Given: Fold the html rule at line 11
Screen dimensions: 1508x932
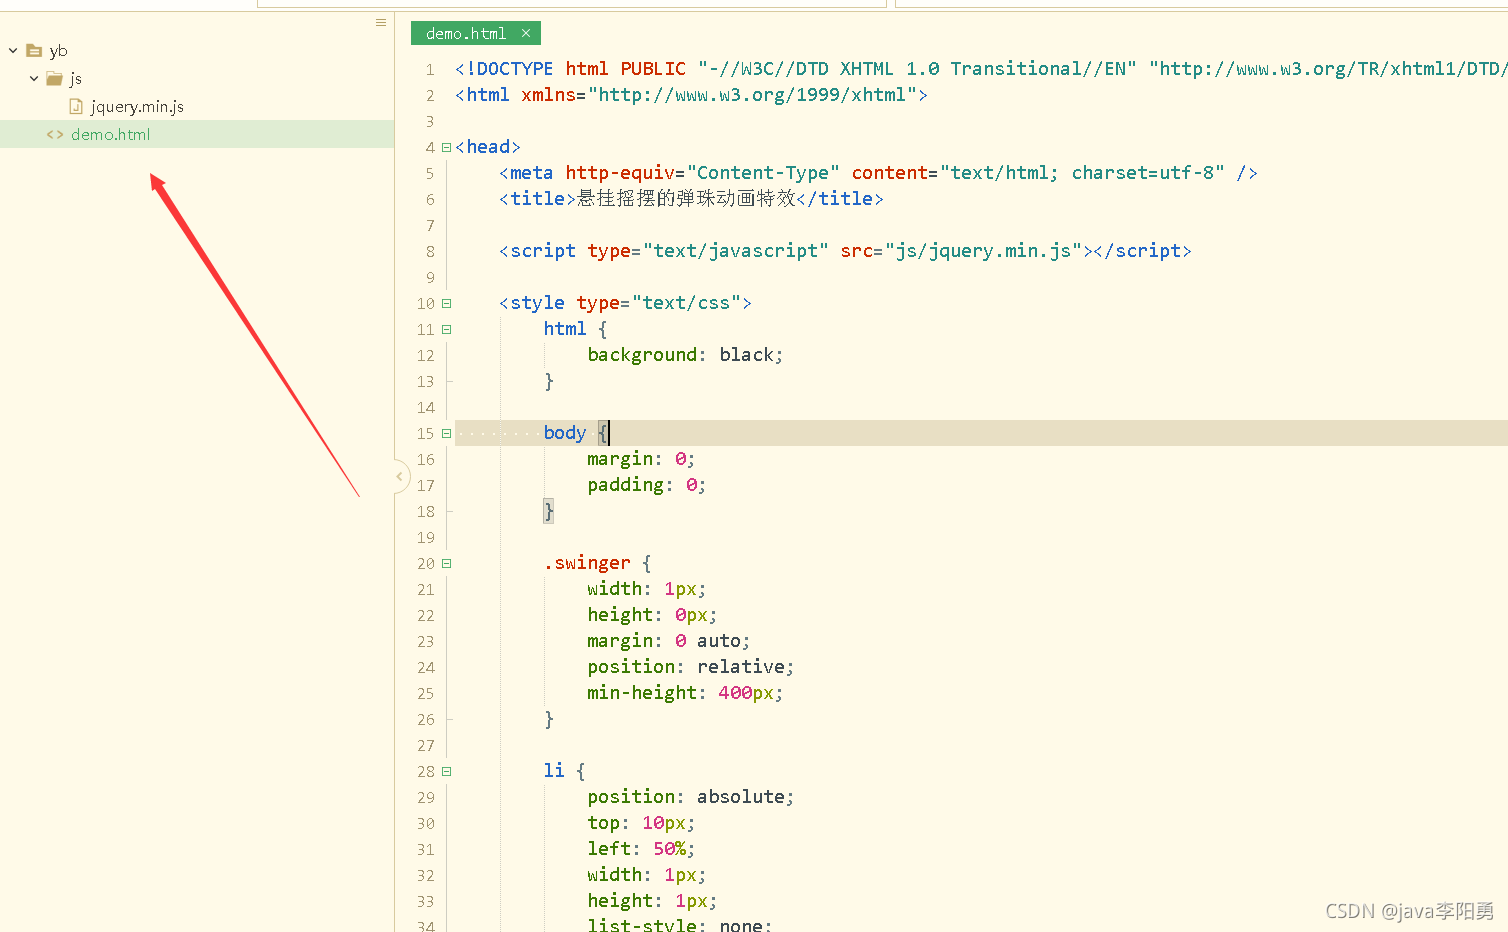Looking at the screenshot, I should [x=446, y=329].
